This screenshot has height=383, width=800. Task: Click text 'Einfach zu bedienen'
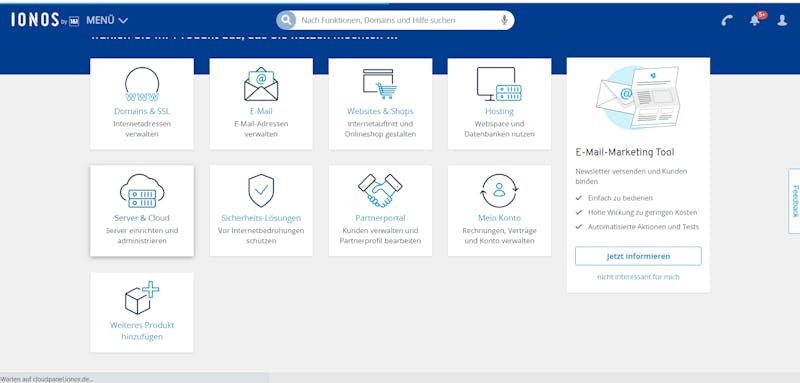pos(620,198)
